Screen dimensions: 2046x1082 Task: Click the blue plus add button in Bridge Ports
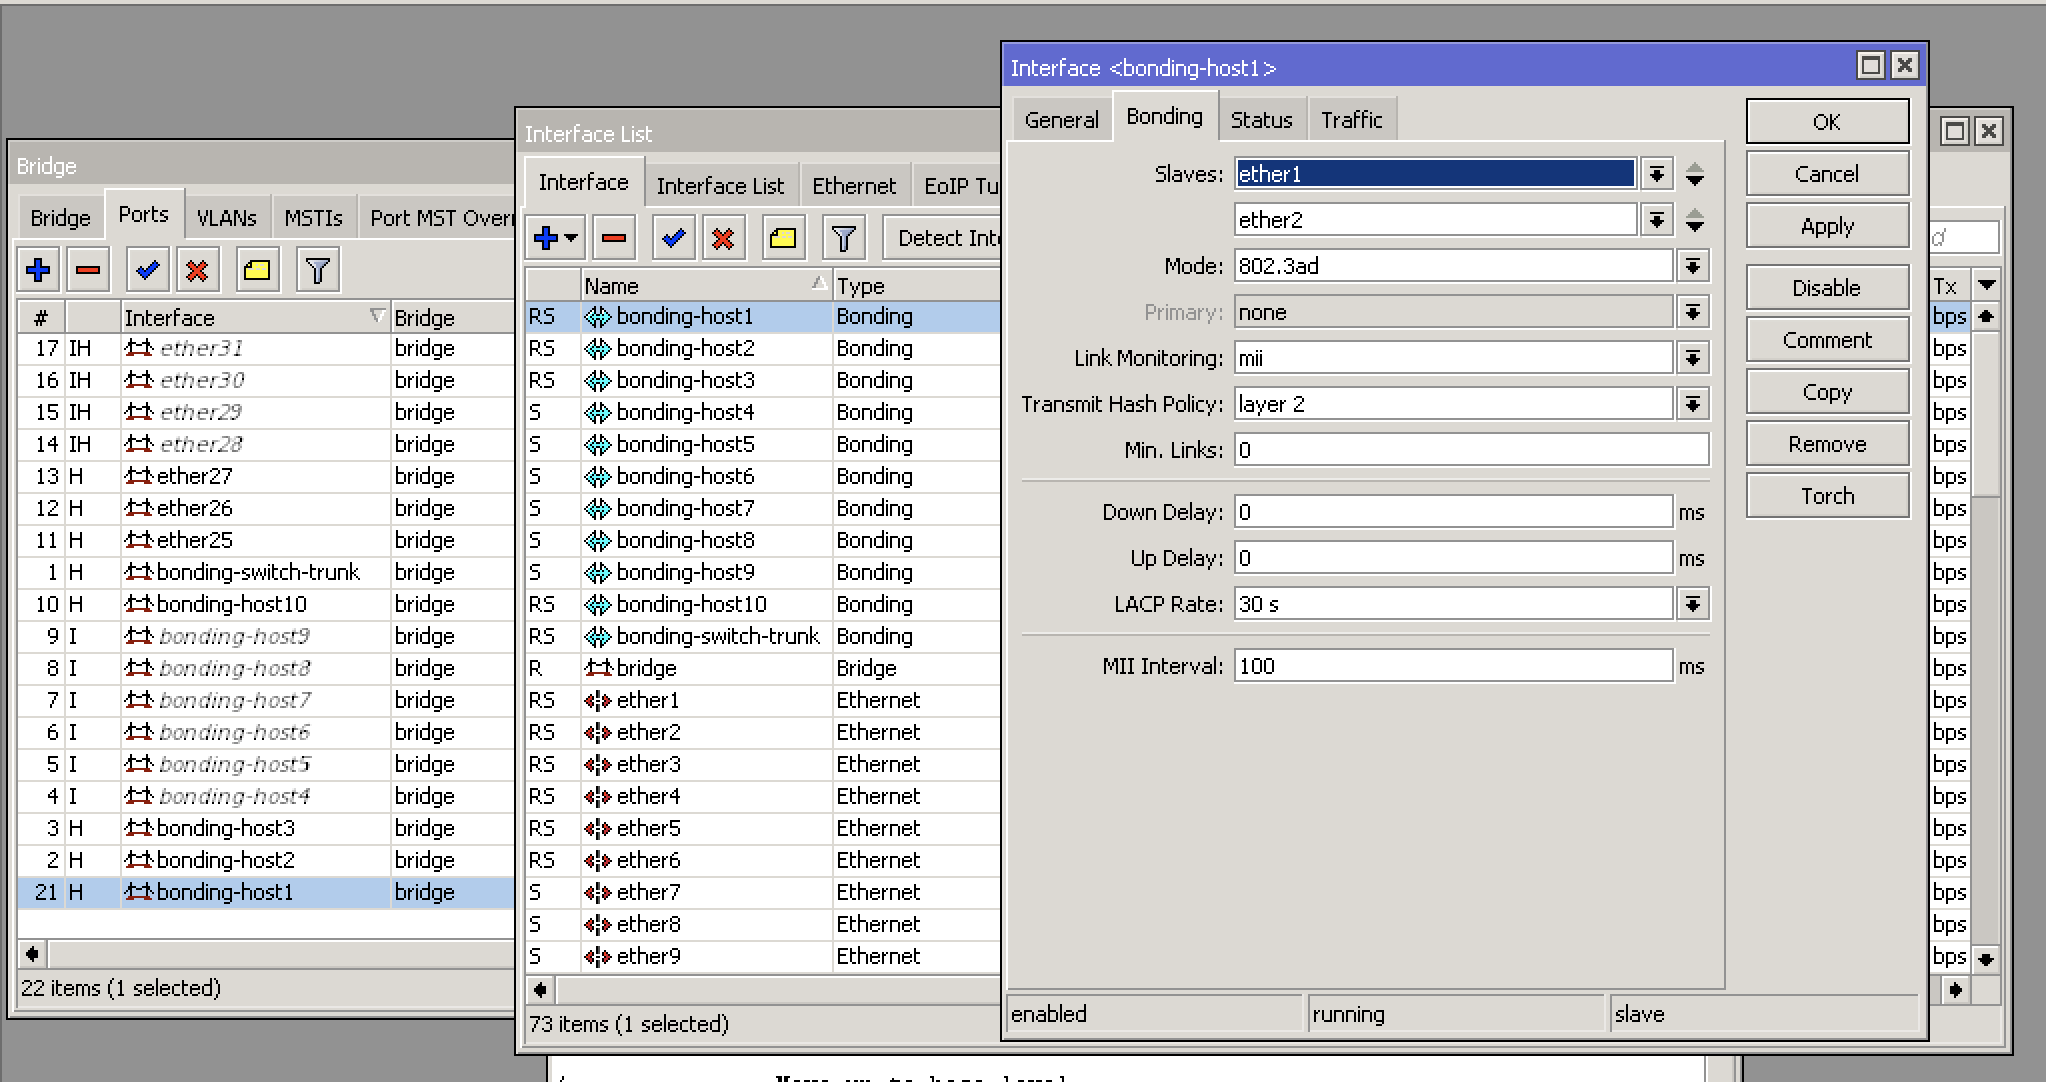[x=38, y=270]
